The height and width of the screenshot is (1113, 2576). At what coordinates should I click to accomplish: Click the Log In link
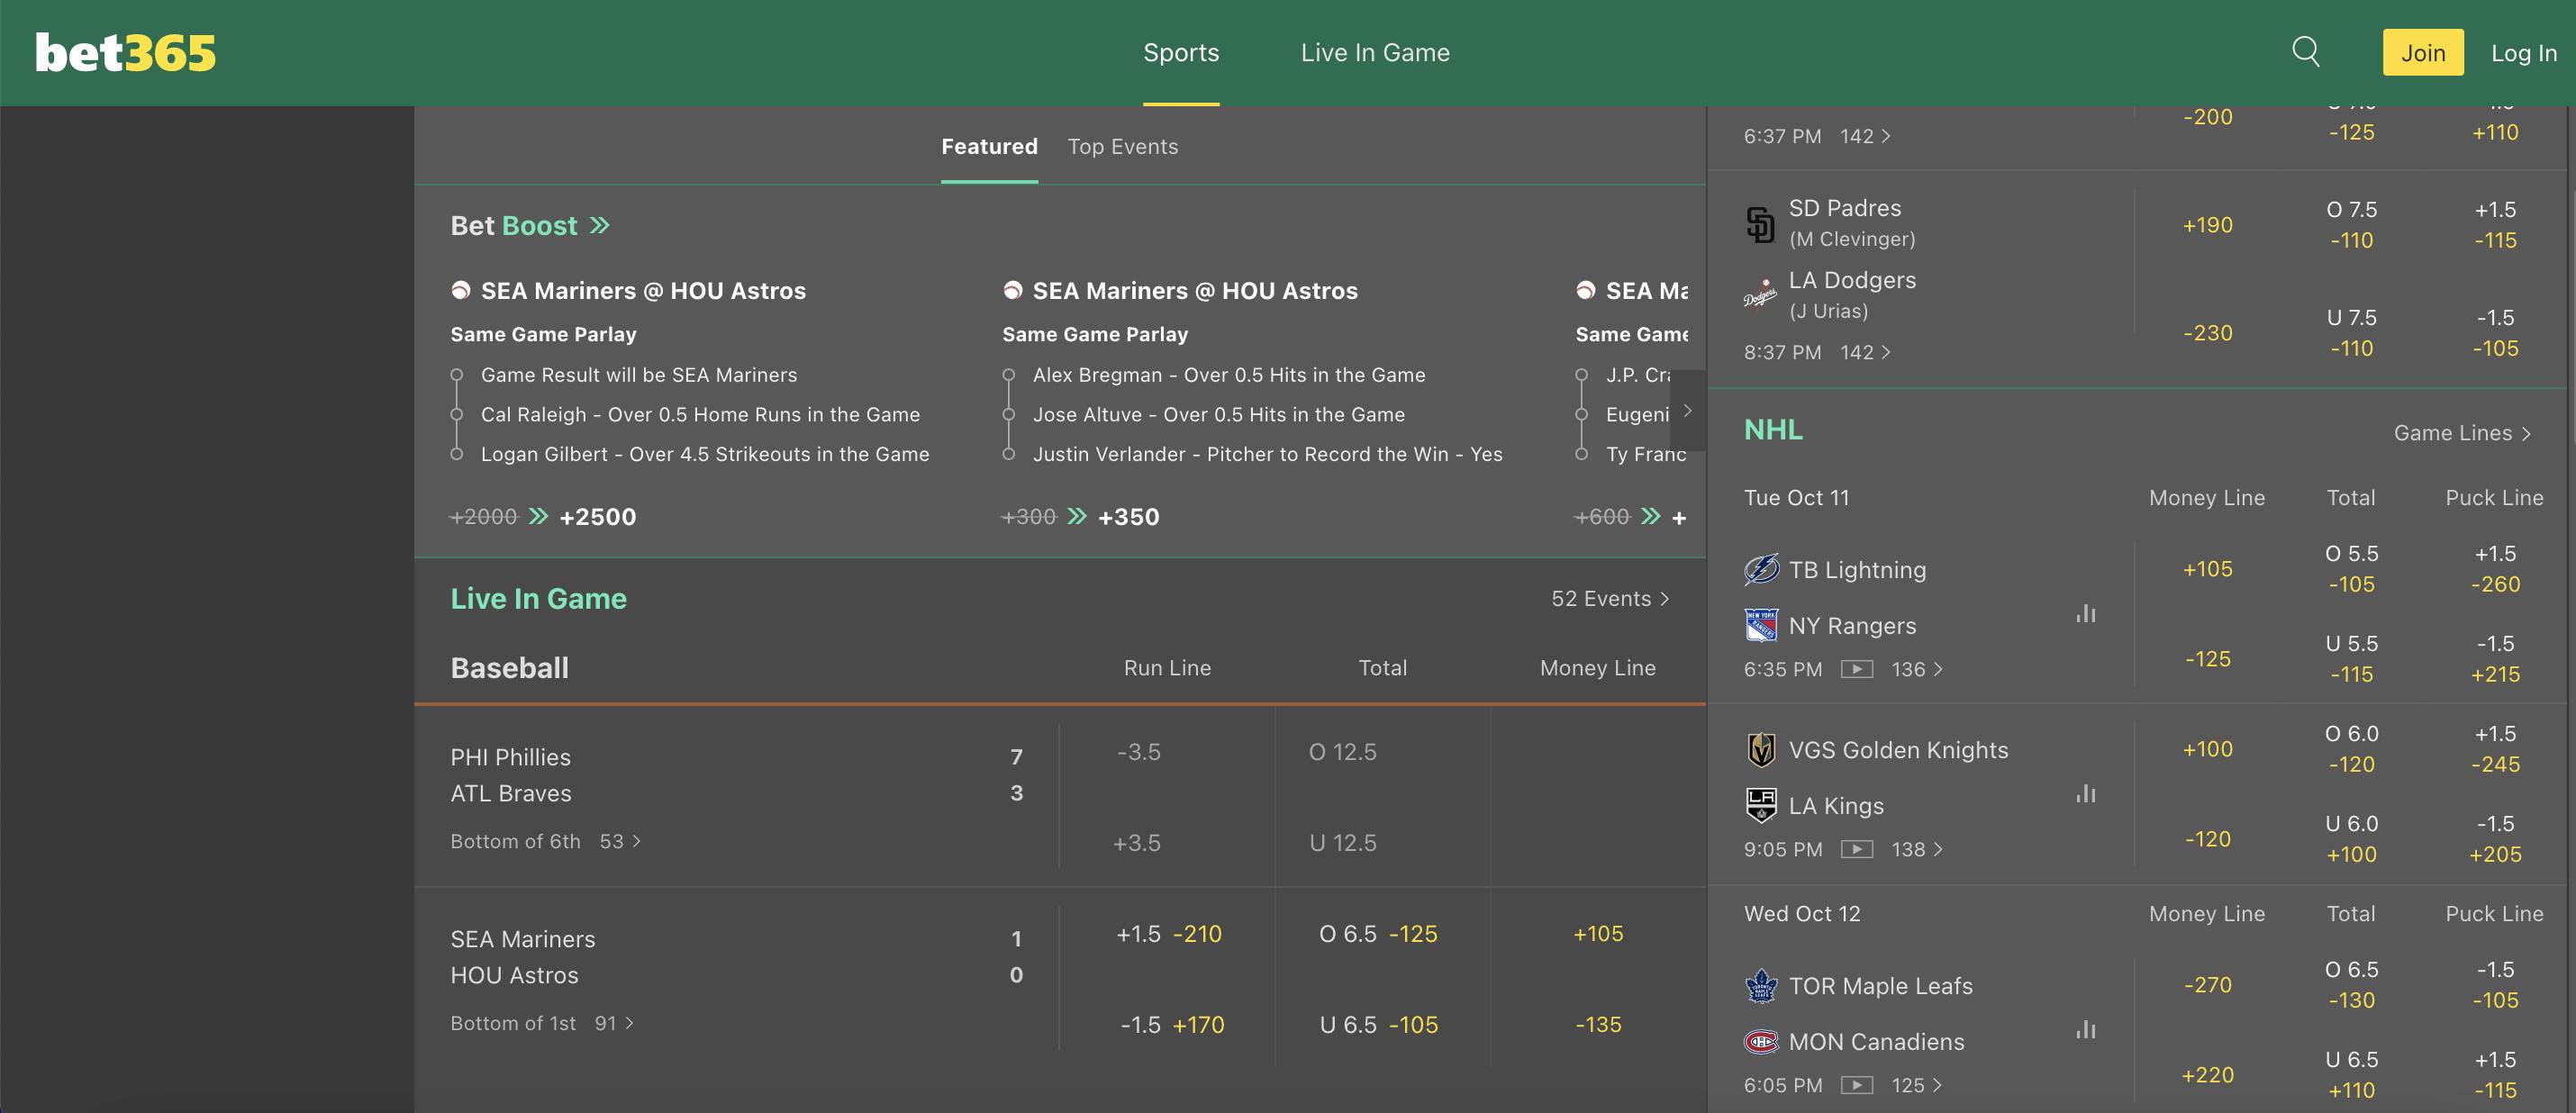point(2522,53)
